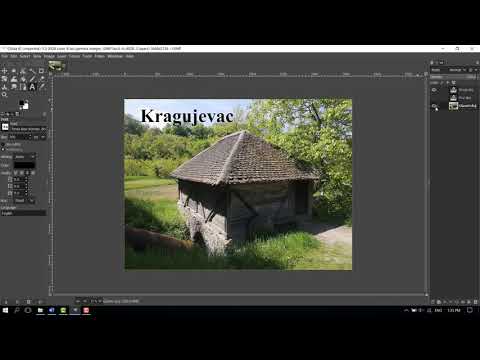Show the hidden middle layer via eye column
Viewport: 480px width, 360px height.
[434, 98]
